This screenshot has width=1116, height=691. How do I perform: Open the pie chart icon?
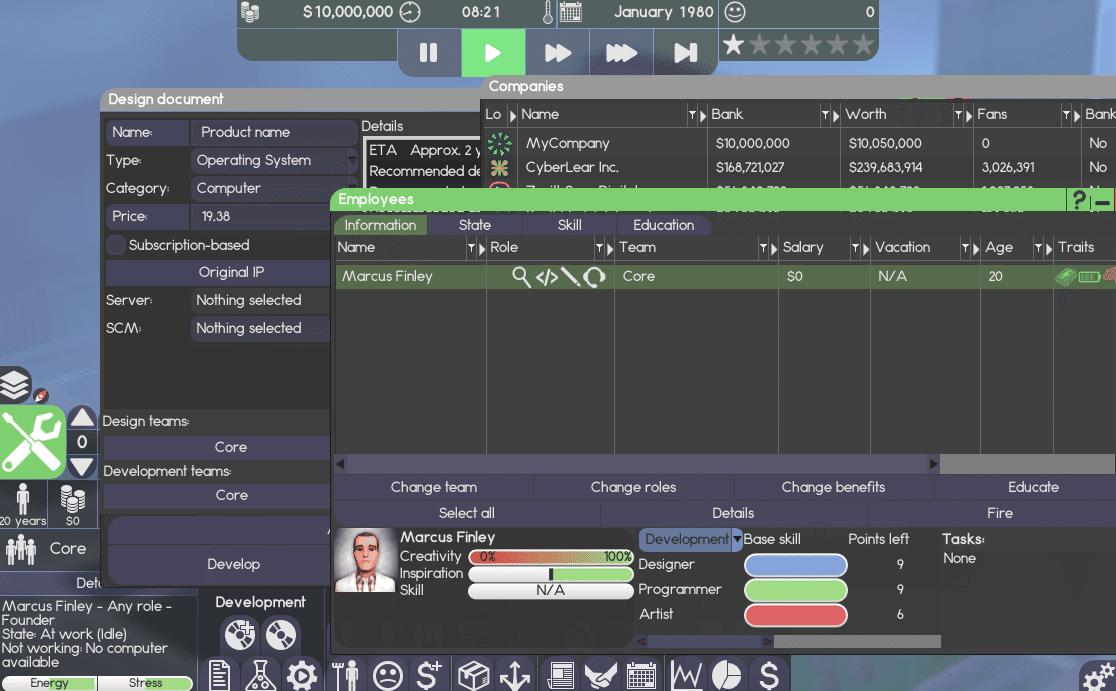click(726, 675)
